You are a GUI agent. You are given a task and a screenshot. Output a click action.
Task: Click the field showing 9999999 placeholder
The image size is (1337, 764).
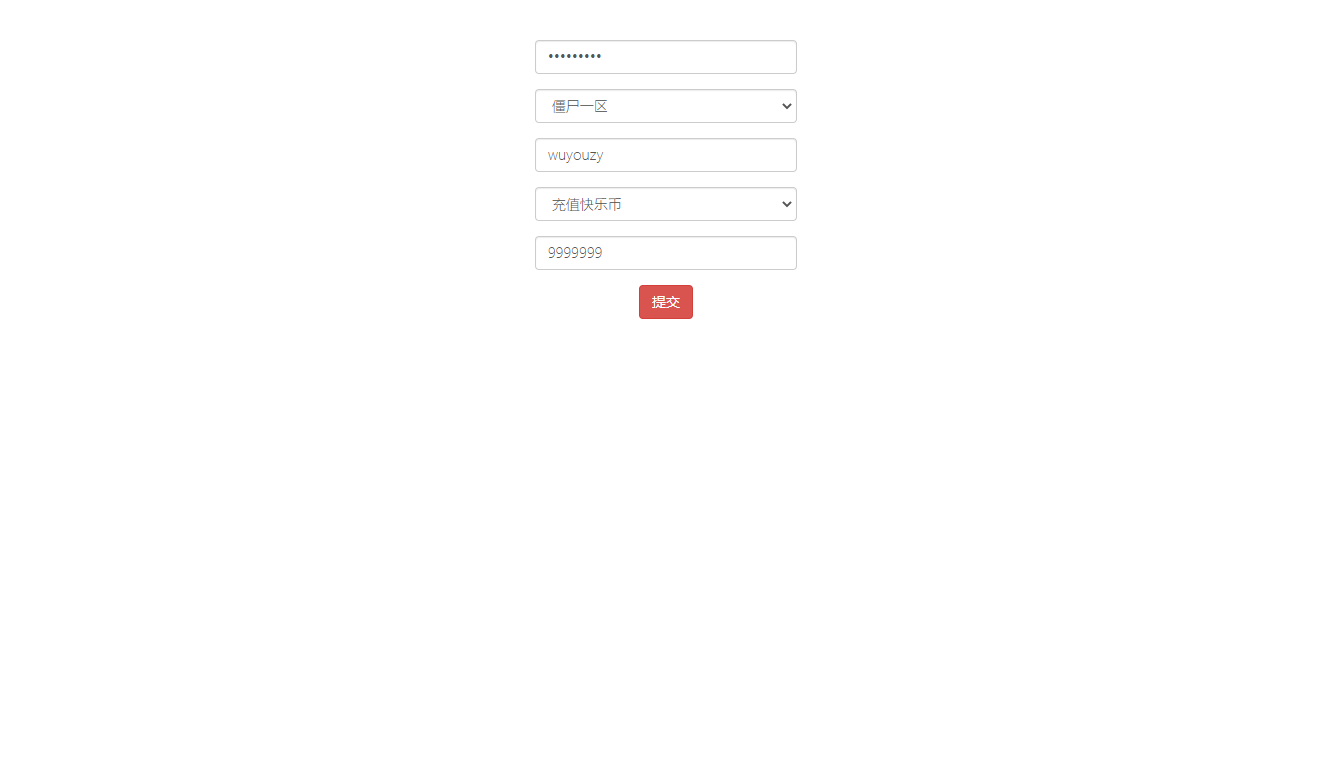click(x=666, y=253)
